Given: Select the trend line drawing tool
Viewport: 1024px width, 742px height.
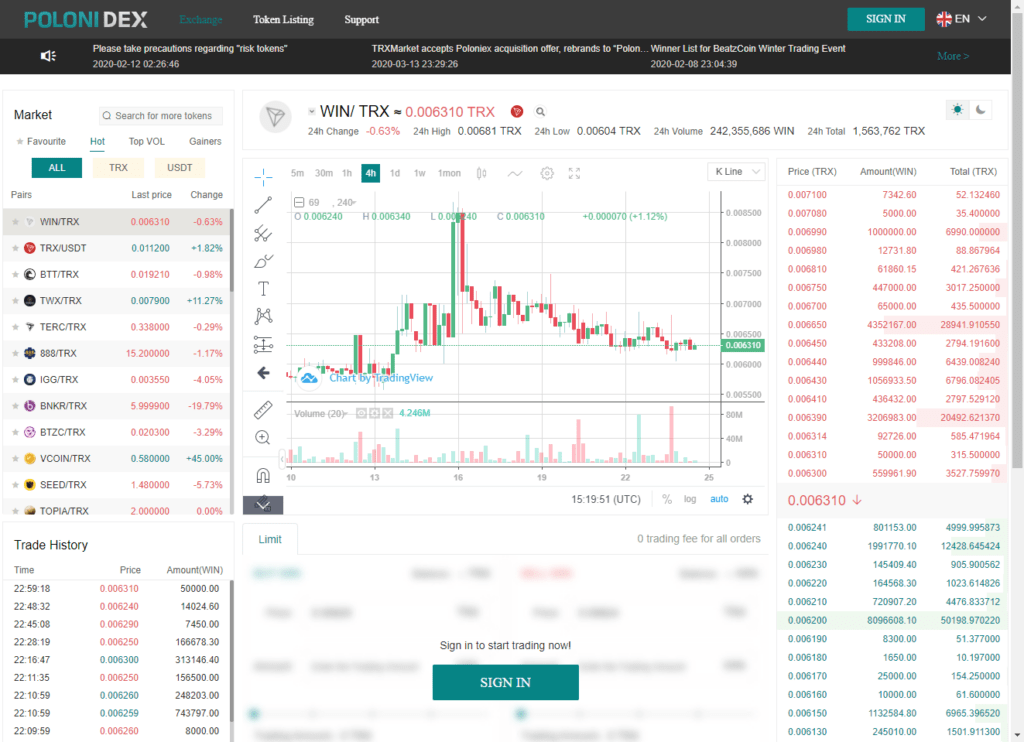Looking at the screenshot, I should point(263,204).
